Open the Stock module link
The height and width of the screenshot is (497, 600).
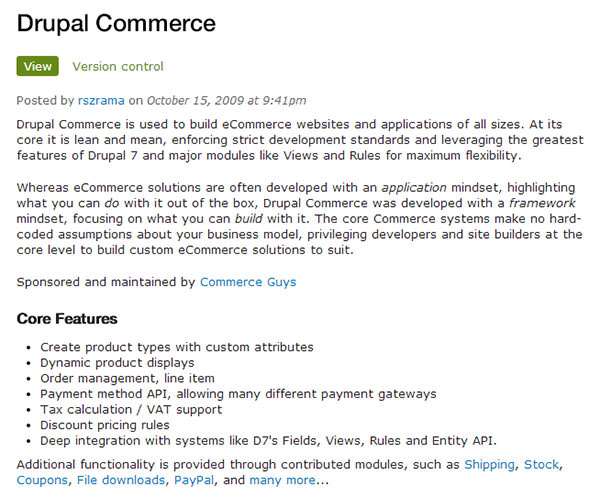point(541,464)
